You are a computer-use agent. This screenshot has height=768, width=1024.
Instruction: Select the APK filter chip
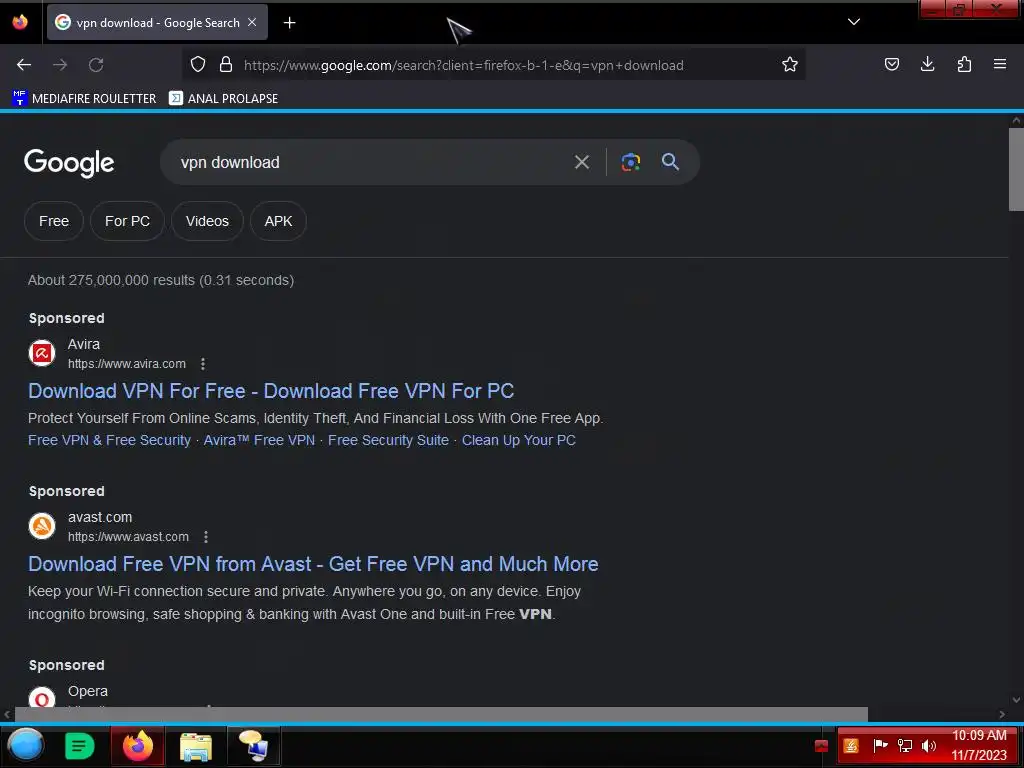click(x=278, y=221)
